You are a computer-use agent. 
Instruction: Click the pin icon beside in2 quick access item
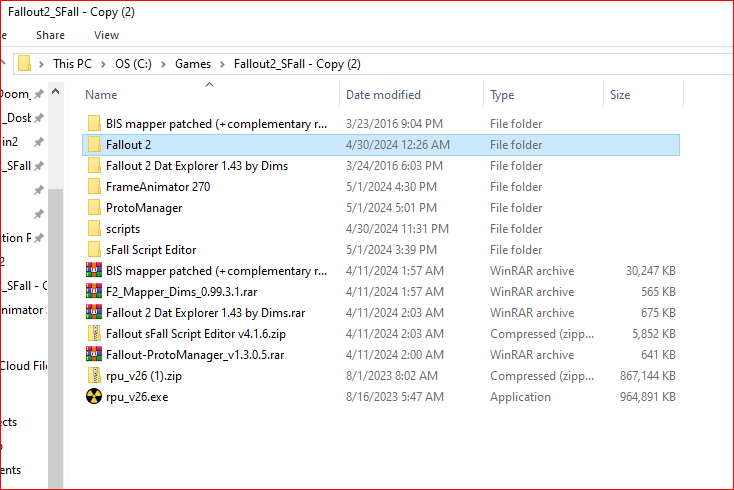coord(39,142)
